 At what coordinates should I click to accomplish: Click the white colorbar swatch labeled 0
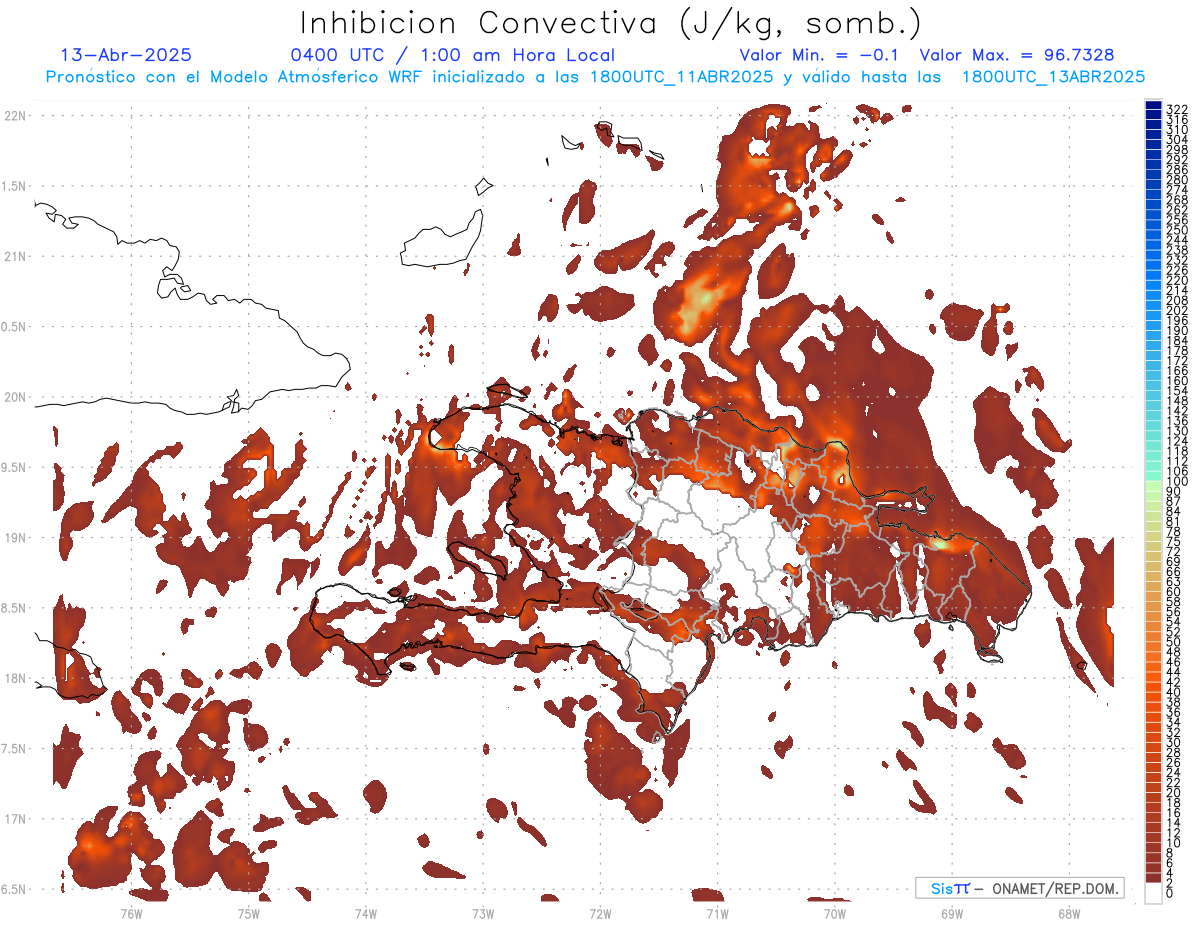click(x=1153, y=895)
